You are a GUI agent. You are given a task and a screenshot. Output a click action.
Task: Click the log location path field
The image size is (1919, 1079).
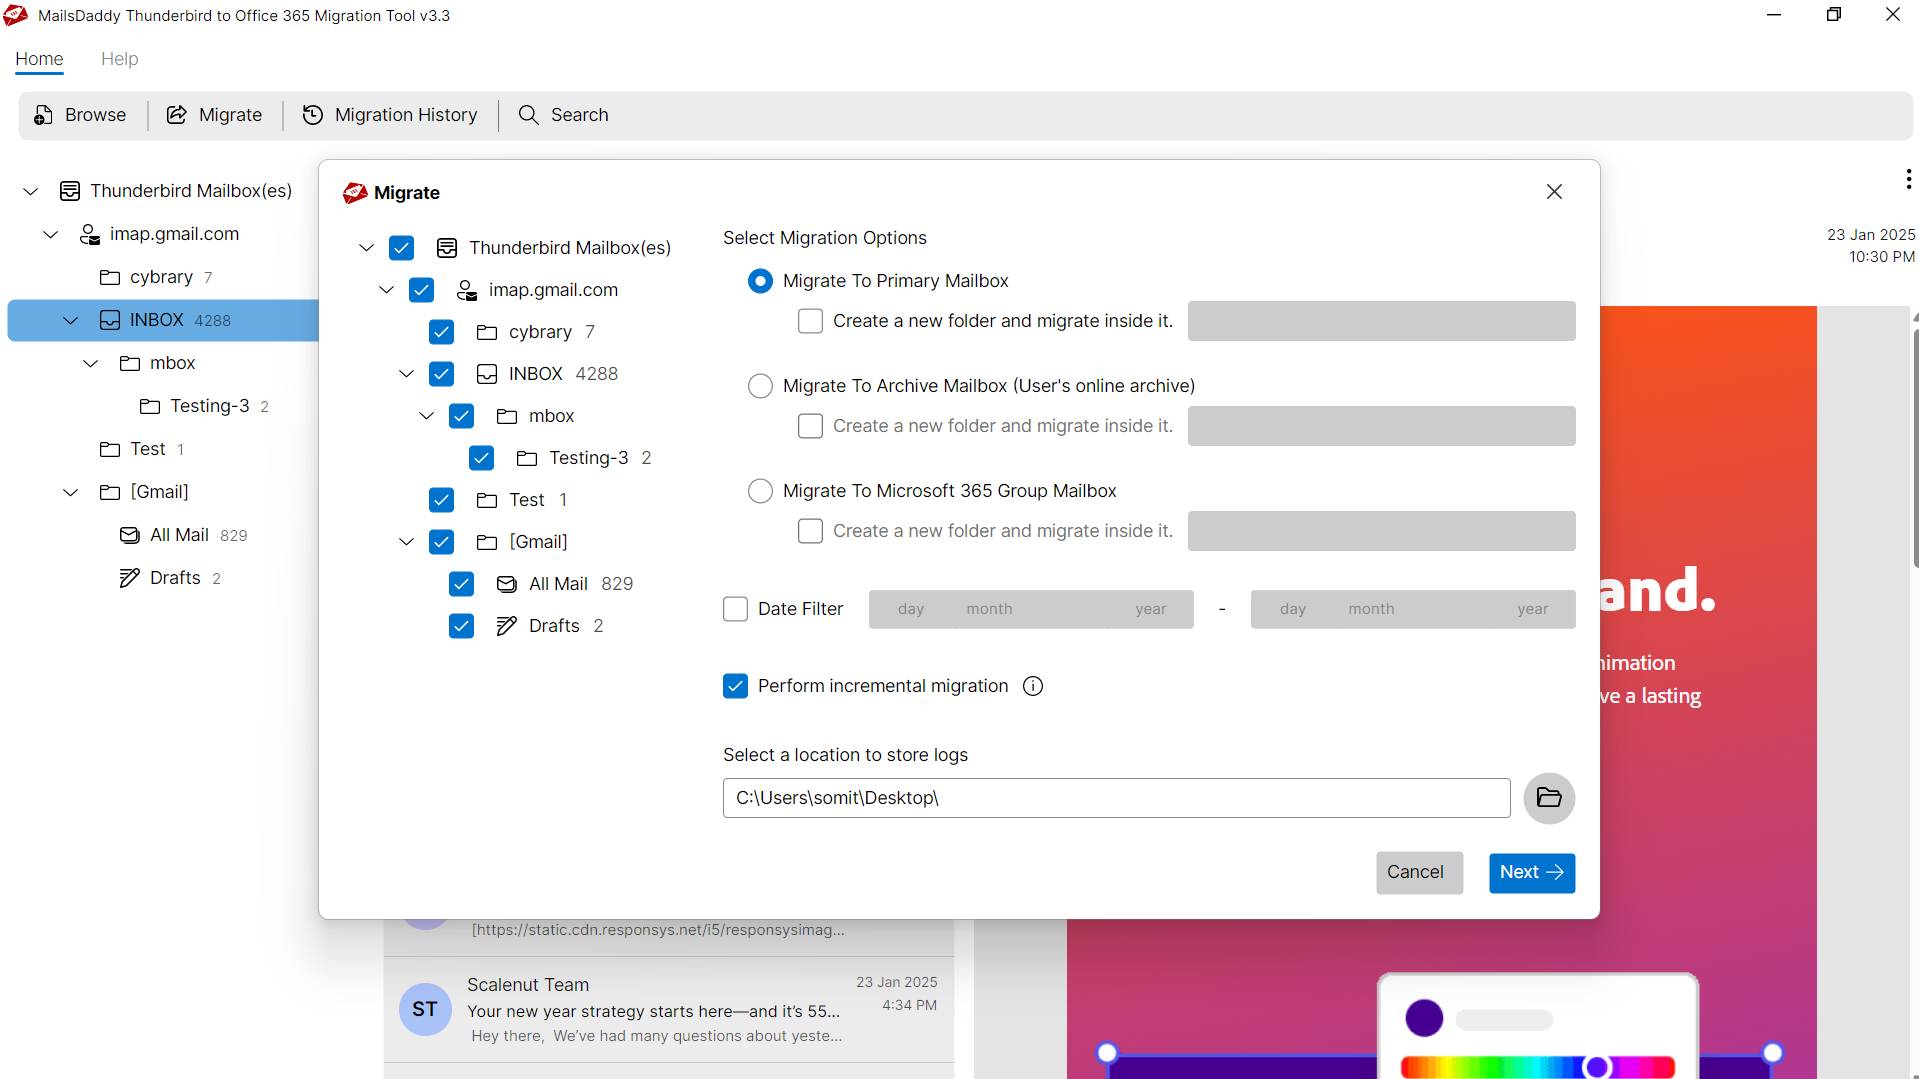[x=1116, y=798]
